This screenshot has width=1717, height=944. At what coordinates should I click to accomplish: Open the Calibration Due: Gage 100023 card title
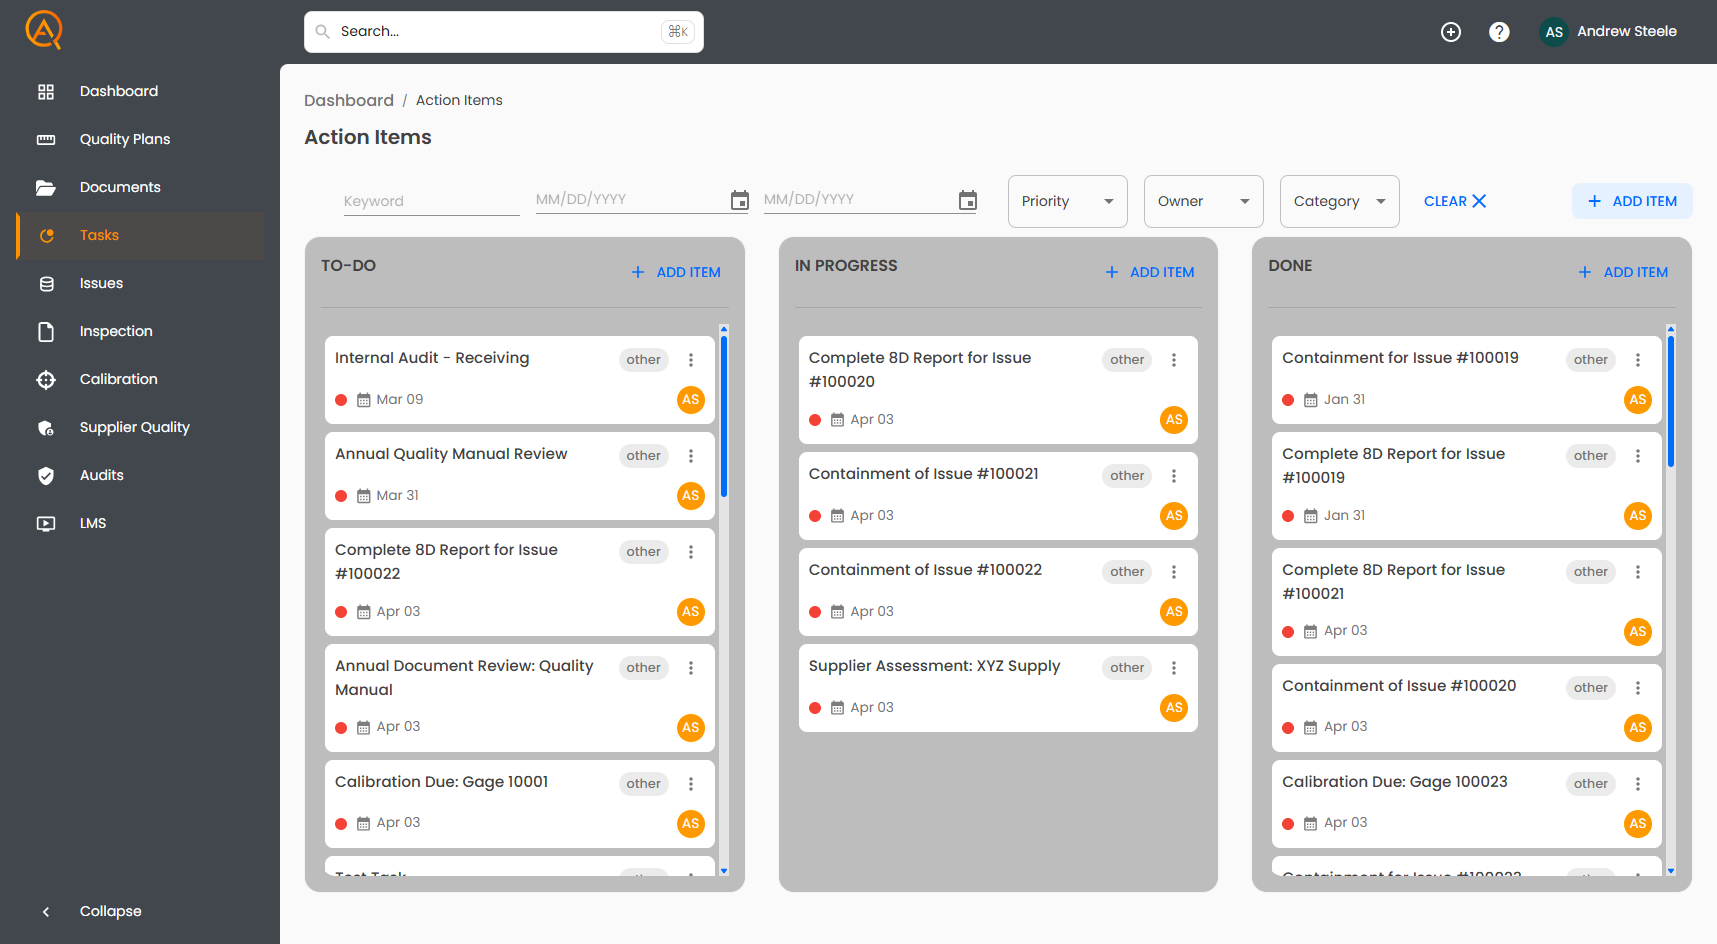click(x=1395, y=782)
